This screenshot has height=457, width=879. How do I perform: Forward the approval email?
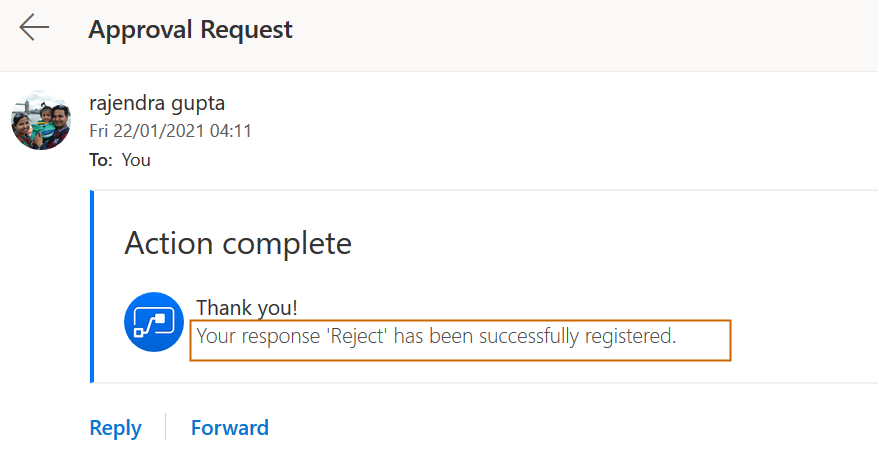pyautogui.click(x=230, y=428)
